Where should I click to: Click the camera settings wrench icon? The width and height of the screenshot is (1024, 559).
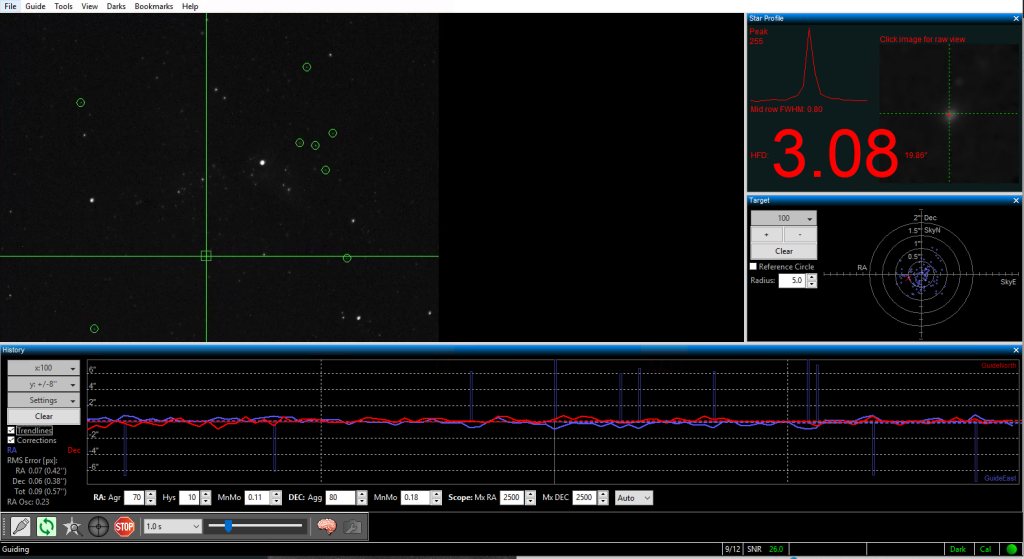click(x=353, y=526)
